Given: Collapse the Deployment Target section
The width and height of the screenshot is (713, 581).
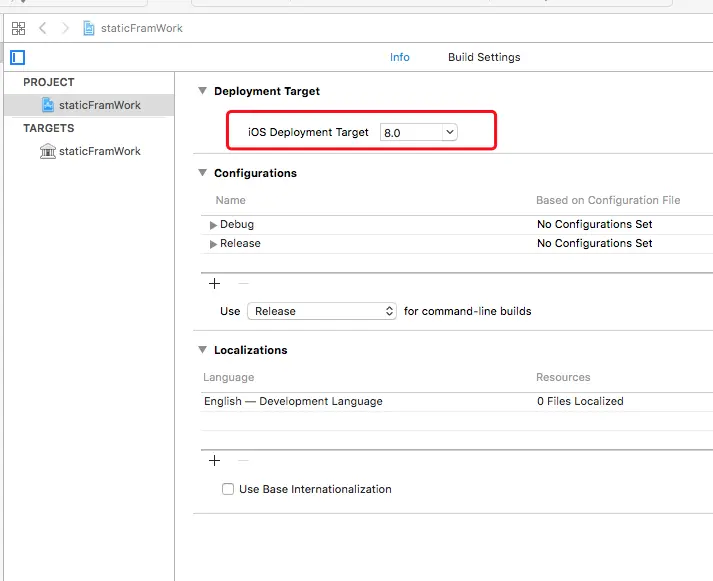Looking at the screenshot, I should [x=203, y=91].
